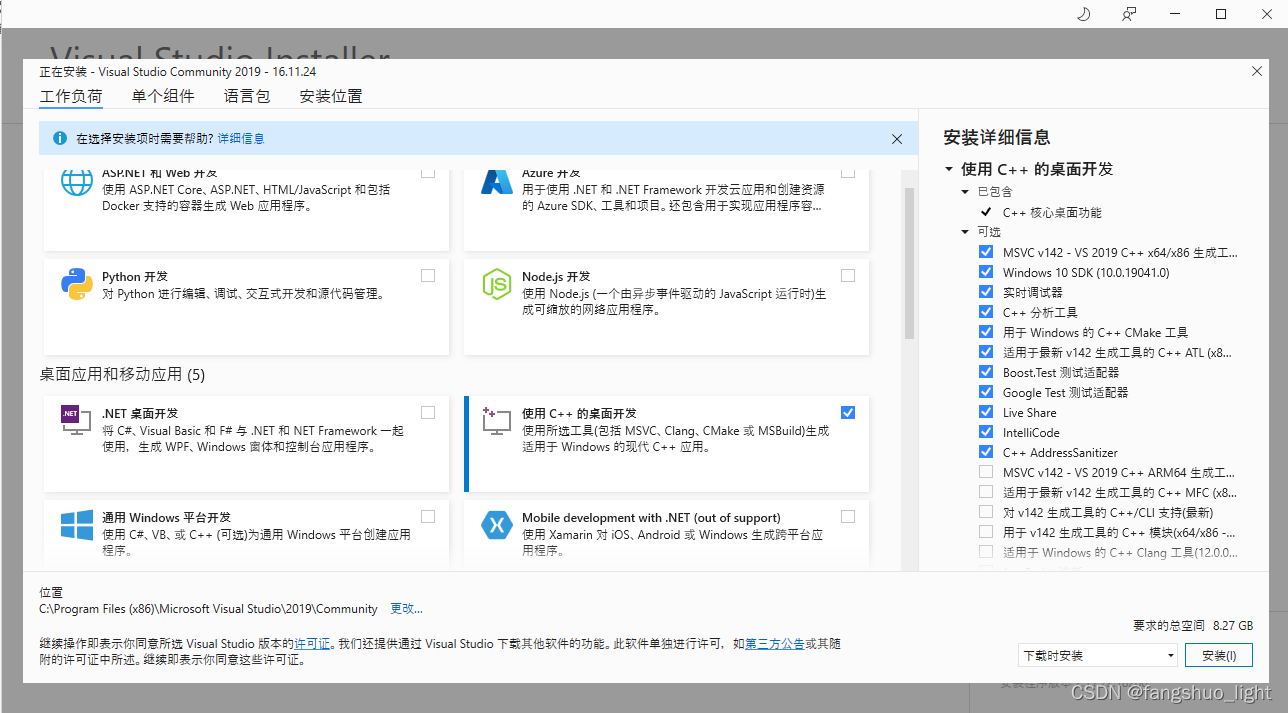This screenshot has width=1288, height=713.
Task: Enable the Node.js development workload checkbox
Action: [848, 275]
